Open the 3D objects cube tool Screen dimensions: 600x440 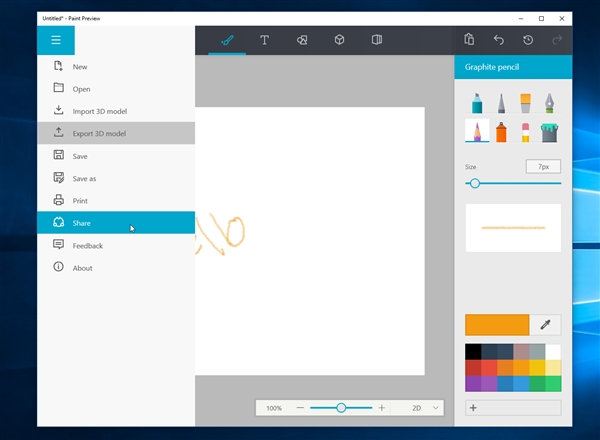tap(339, 40)
